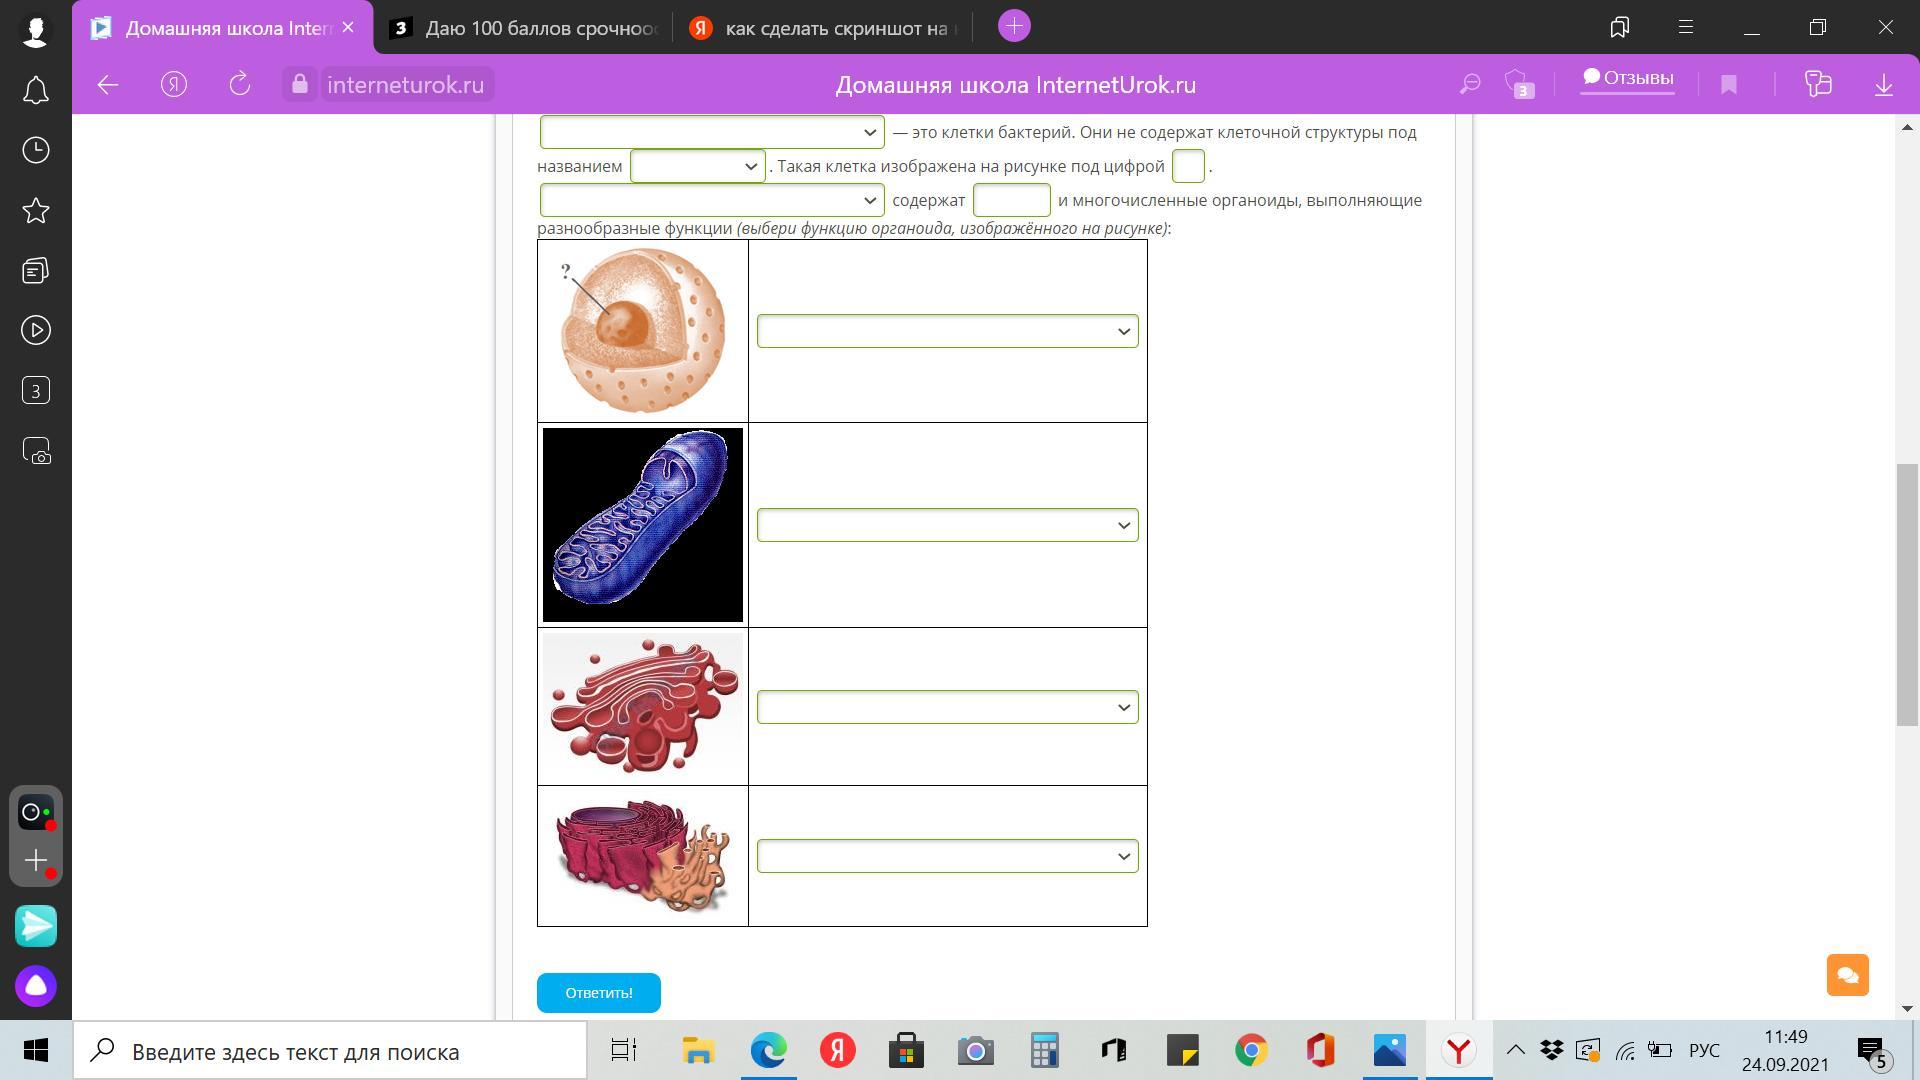The width and height of the screenshot is (1920, 1080).
Task: Click the back navigation arrow icon
Action: [x=108, y=83]
